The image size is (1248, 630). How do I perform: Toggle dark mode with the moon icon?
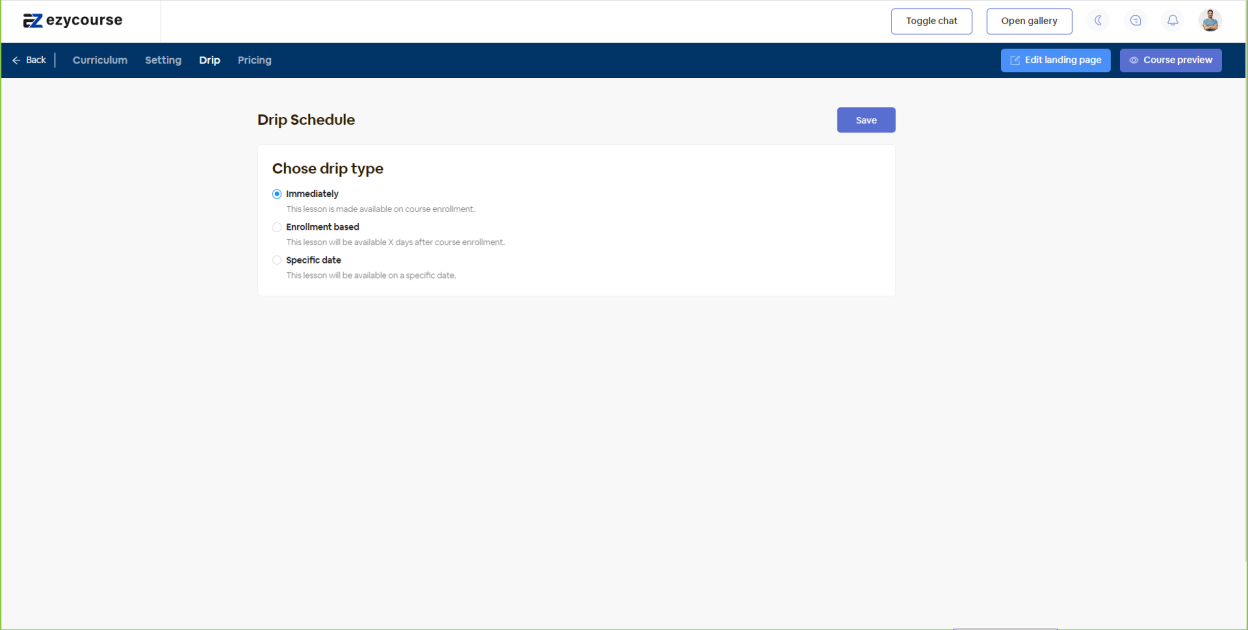(1098, 21)
